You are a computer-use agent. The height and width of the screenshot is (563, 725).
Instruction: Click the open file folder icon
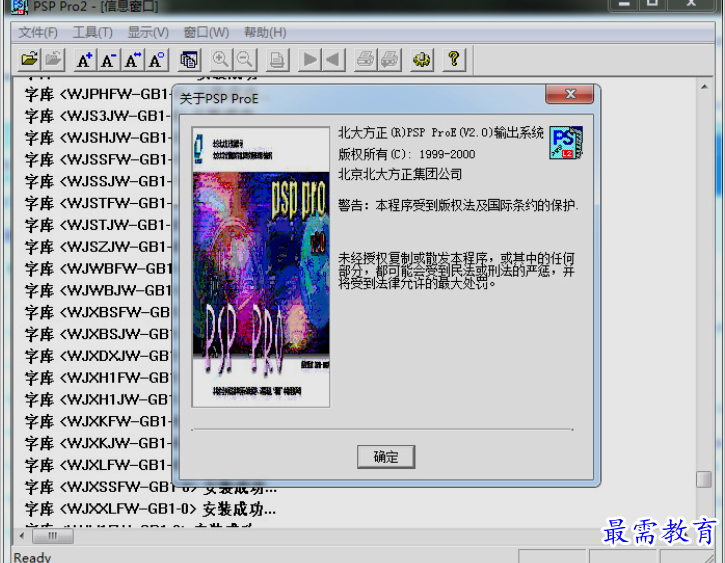29,60
